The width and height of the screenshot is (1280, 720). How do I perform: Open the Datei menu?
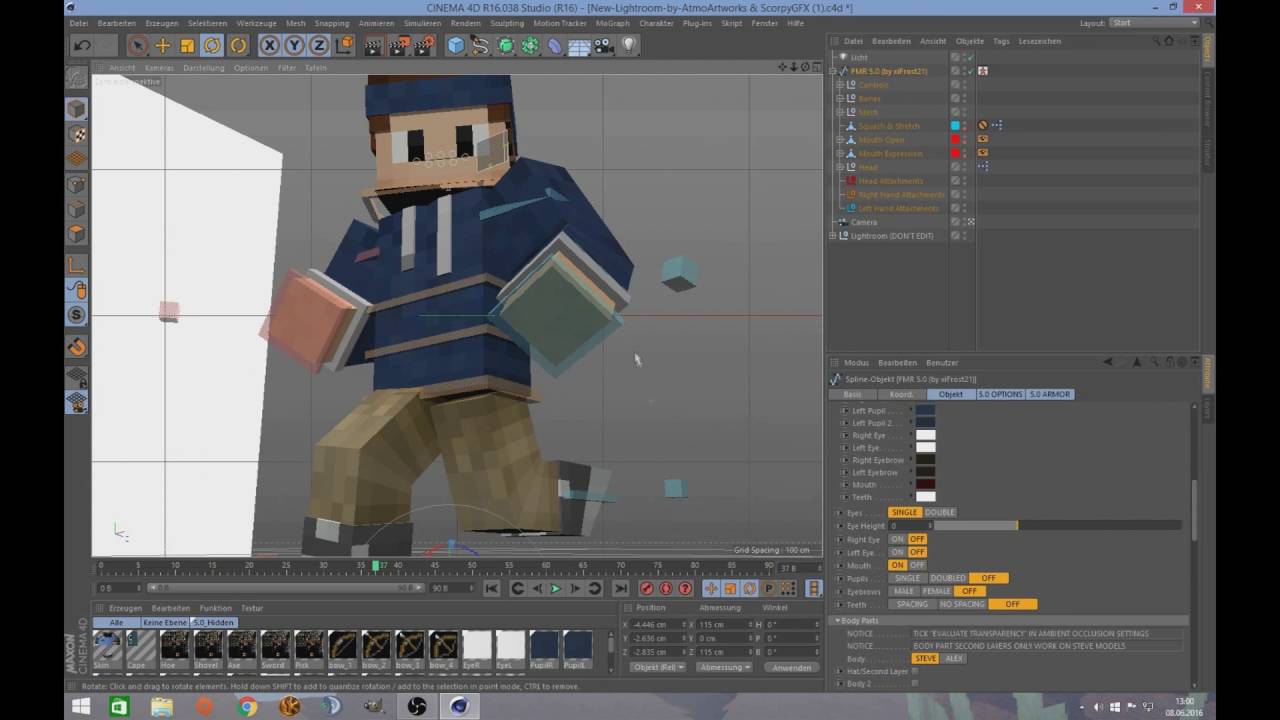point(79,23)
